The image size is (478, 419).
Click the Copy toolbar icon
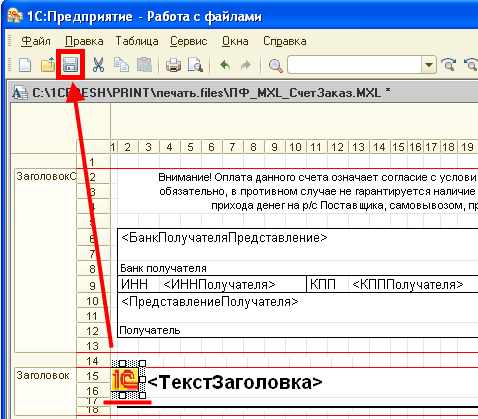point(121,65)
